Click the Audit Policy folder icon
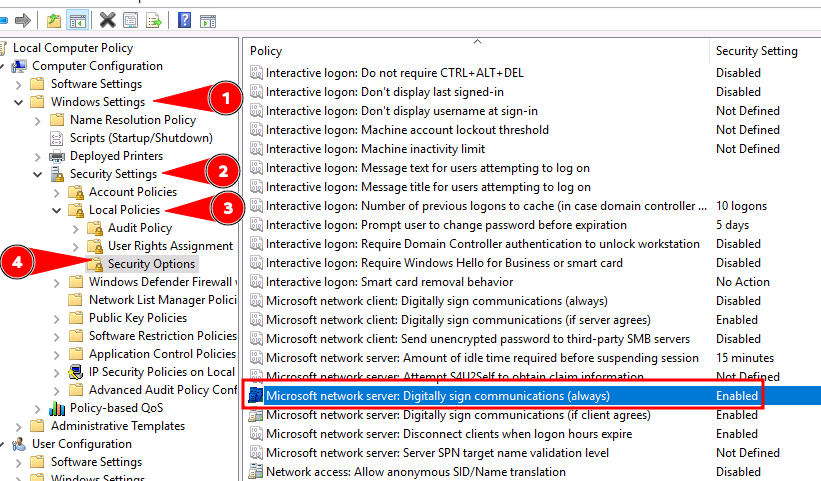The width and height of the screenshot is (821, 481). click(x=95, y=228)
